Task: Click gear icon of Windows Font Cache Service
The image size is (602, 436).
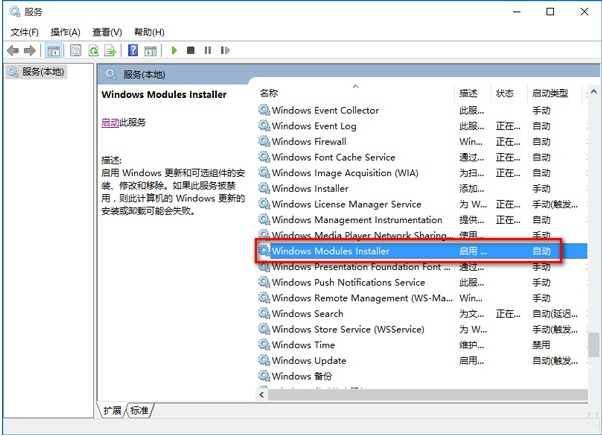Action: point(264,157)
